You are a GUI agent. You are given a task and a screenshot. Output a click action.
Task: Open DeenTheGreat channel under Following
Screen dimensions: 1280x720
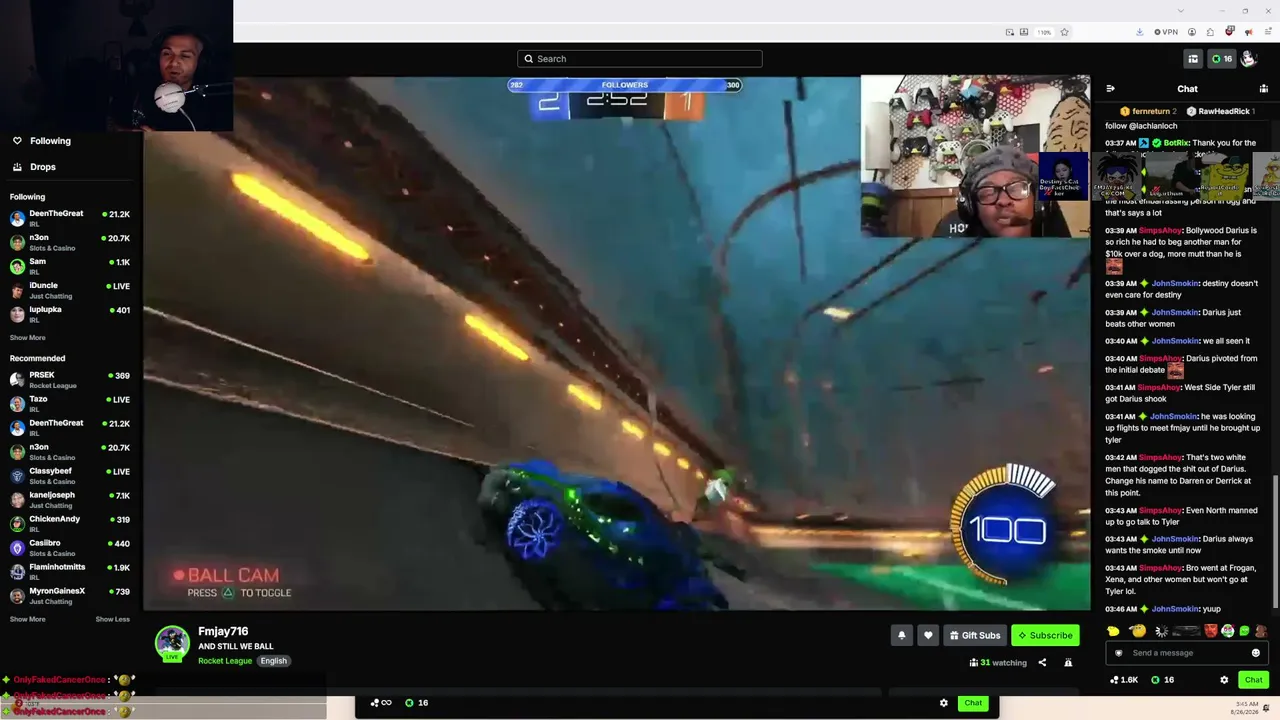tap(70, 218)
